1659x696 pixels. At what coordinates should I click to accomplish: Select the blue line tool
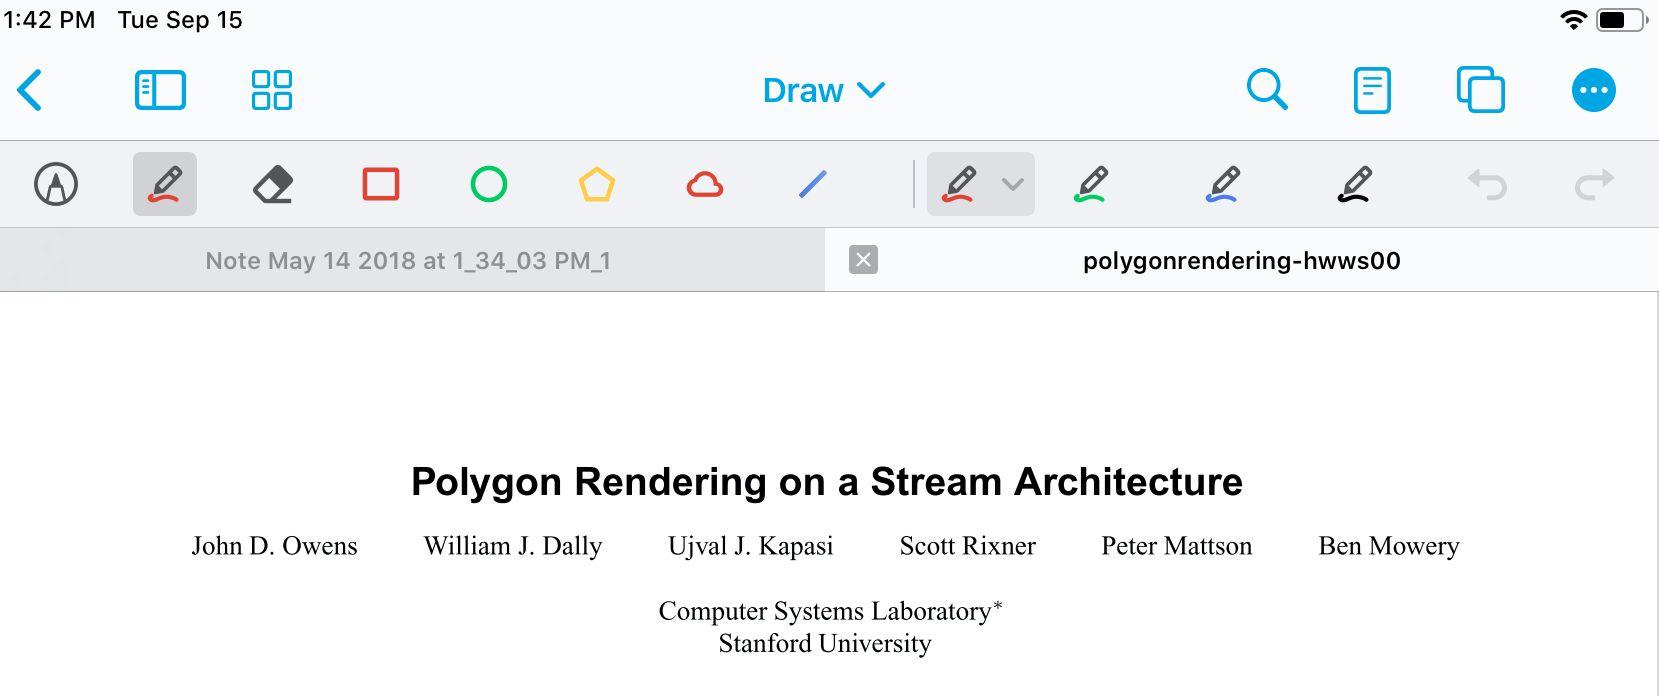tap(813, 184)
